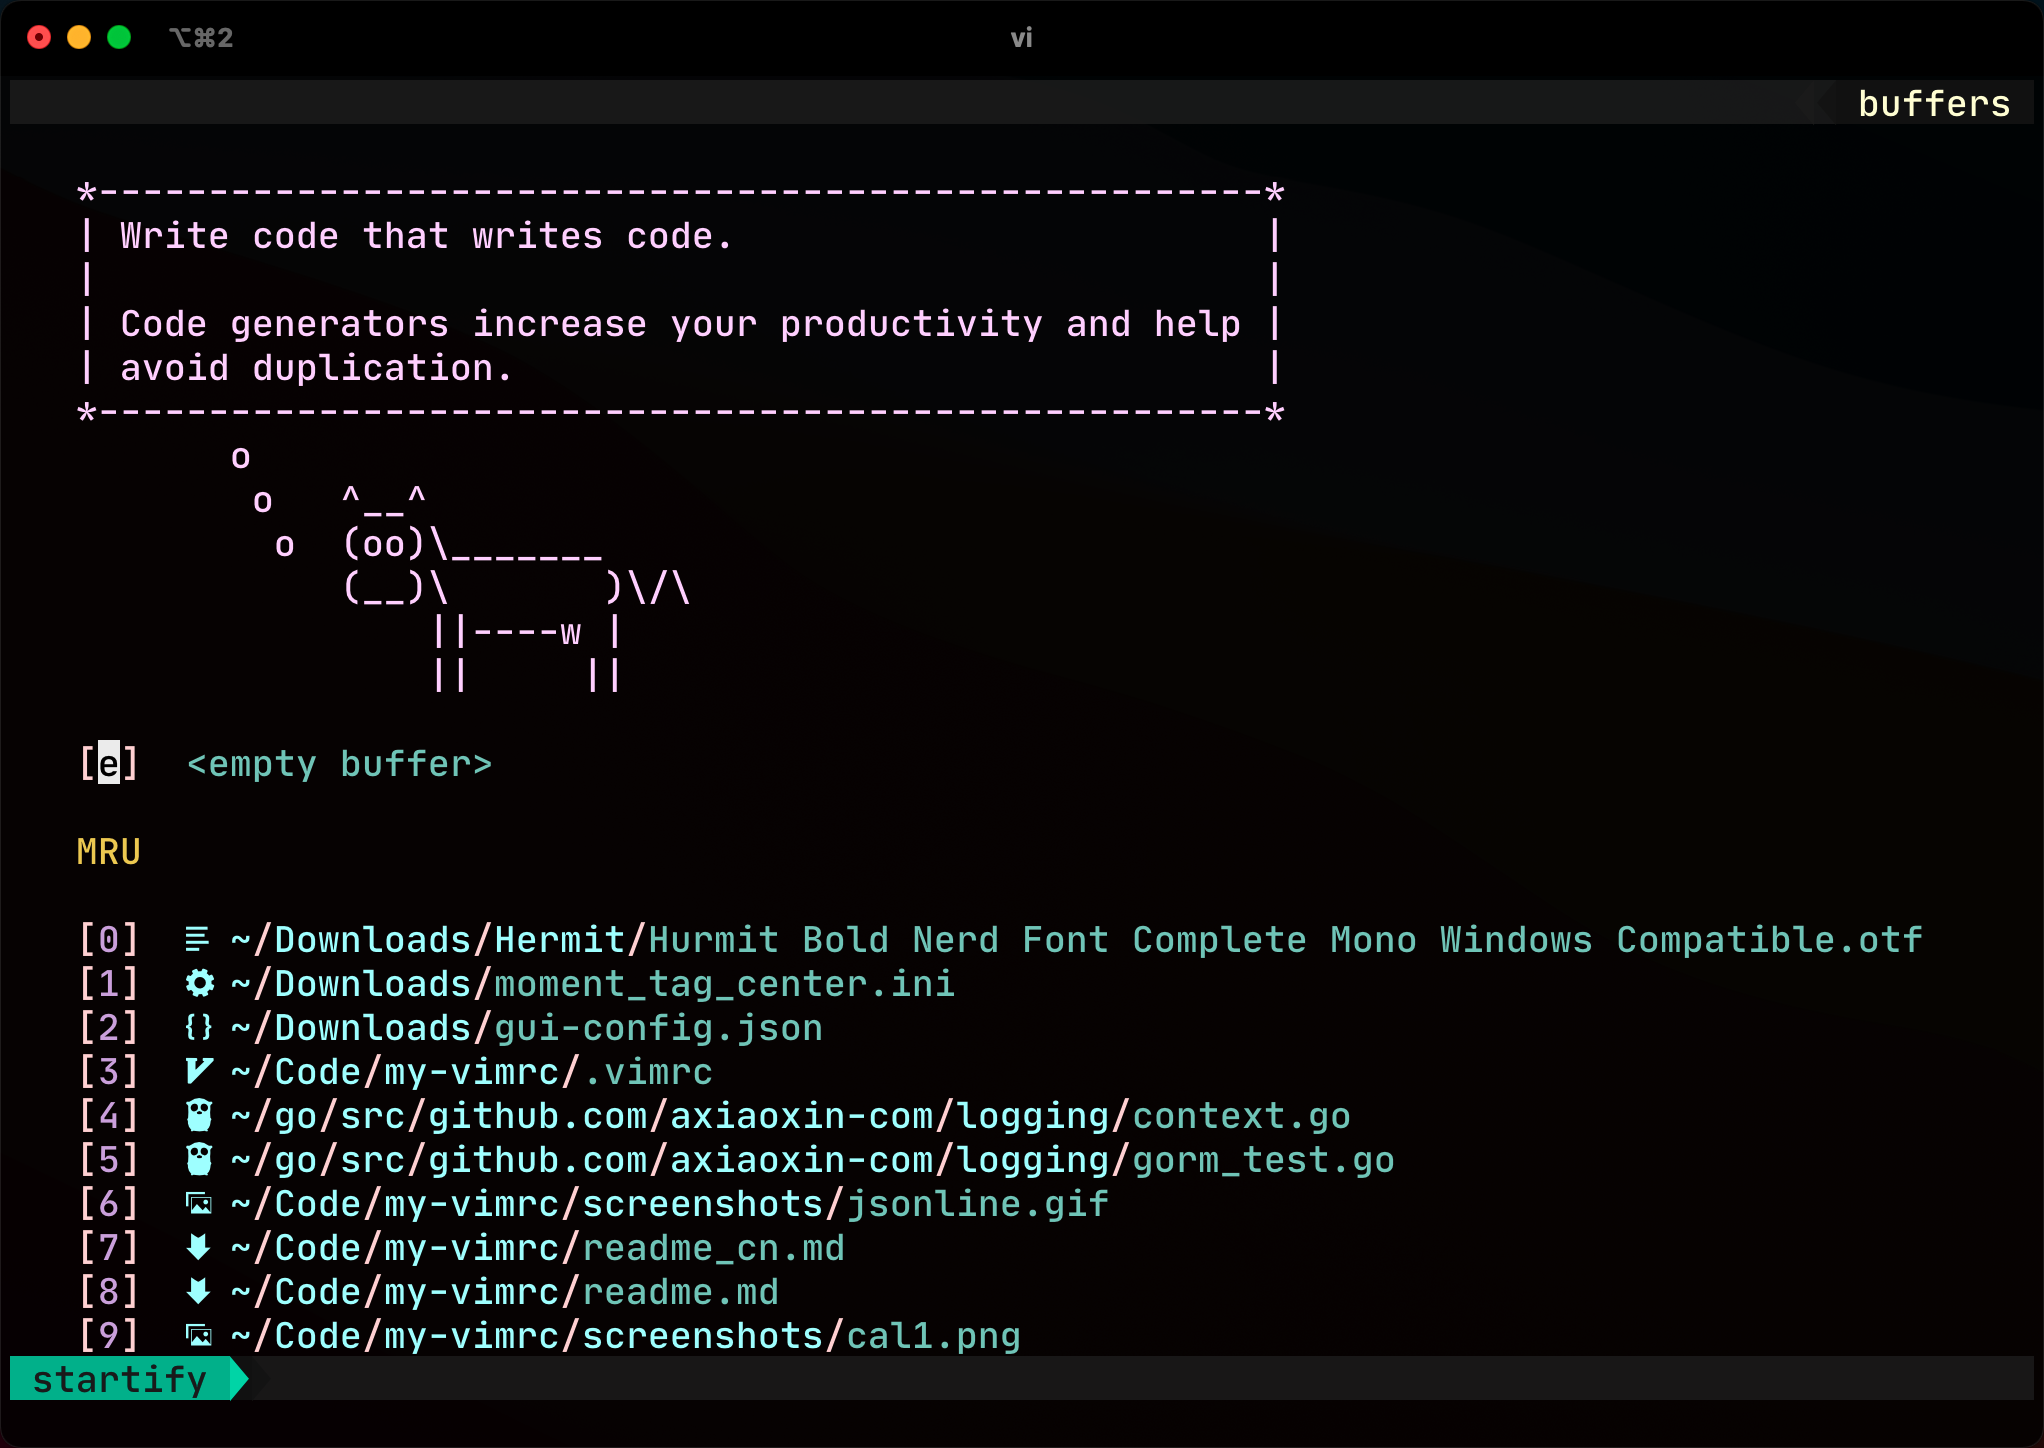The width and height of the screenshot is (2044, 1448).
Task: Click the markdown arrow icon for readme_cn.md
Action: [x=199, y=1248]
